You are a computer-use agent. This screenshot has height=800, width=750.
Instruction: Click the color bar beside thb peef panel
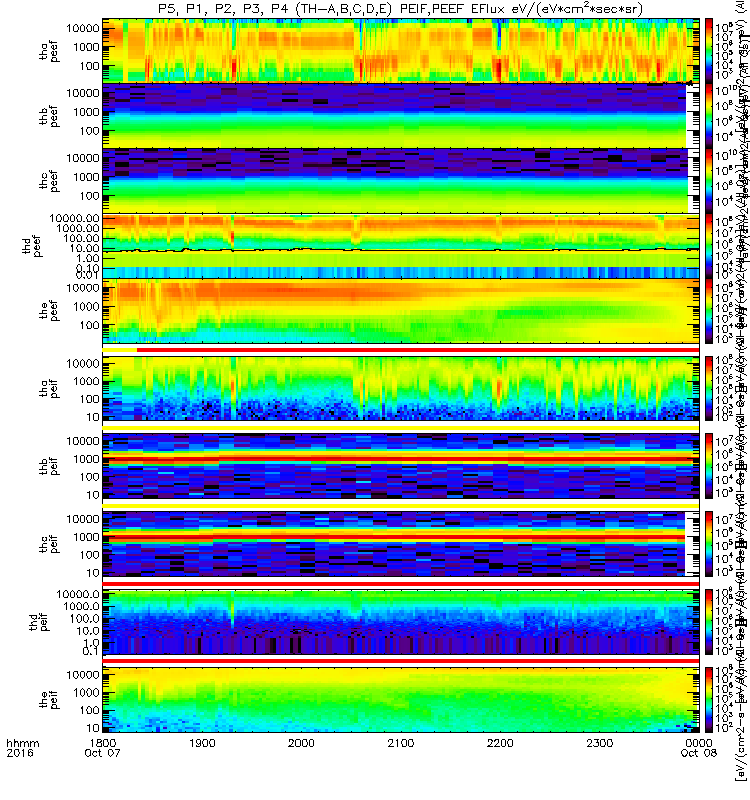pos(709,116)
